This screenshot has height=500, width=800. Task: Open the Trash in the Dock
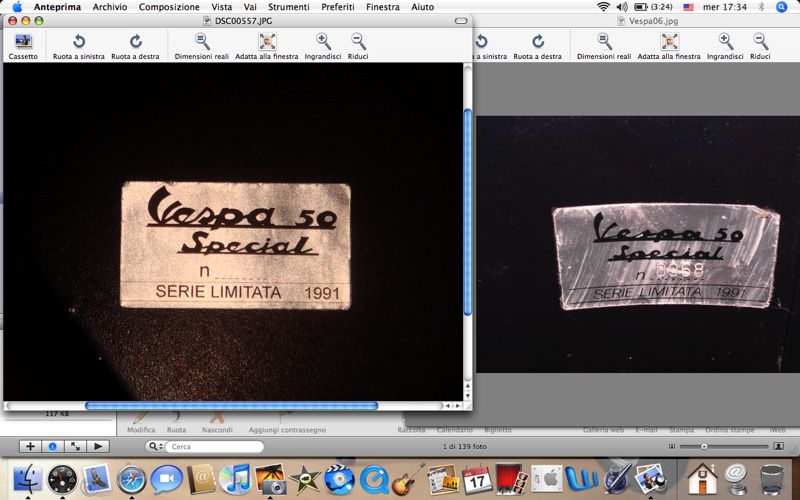click(771, 479)
